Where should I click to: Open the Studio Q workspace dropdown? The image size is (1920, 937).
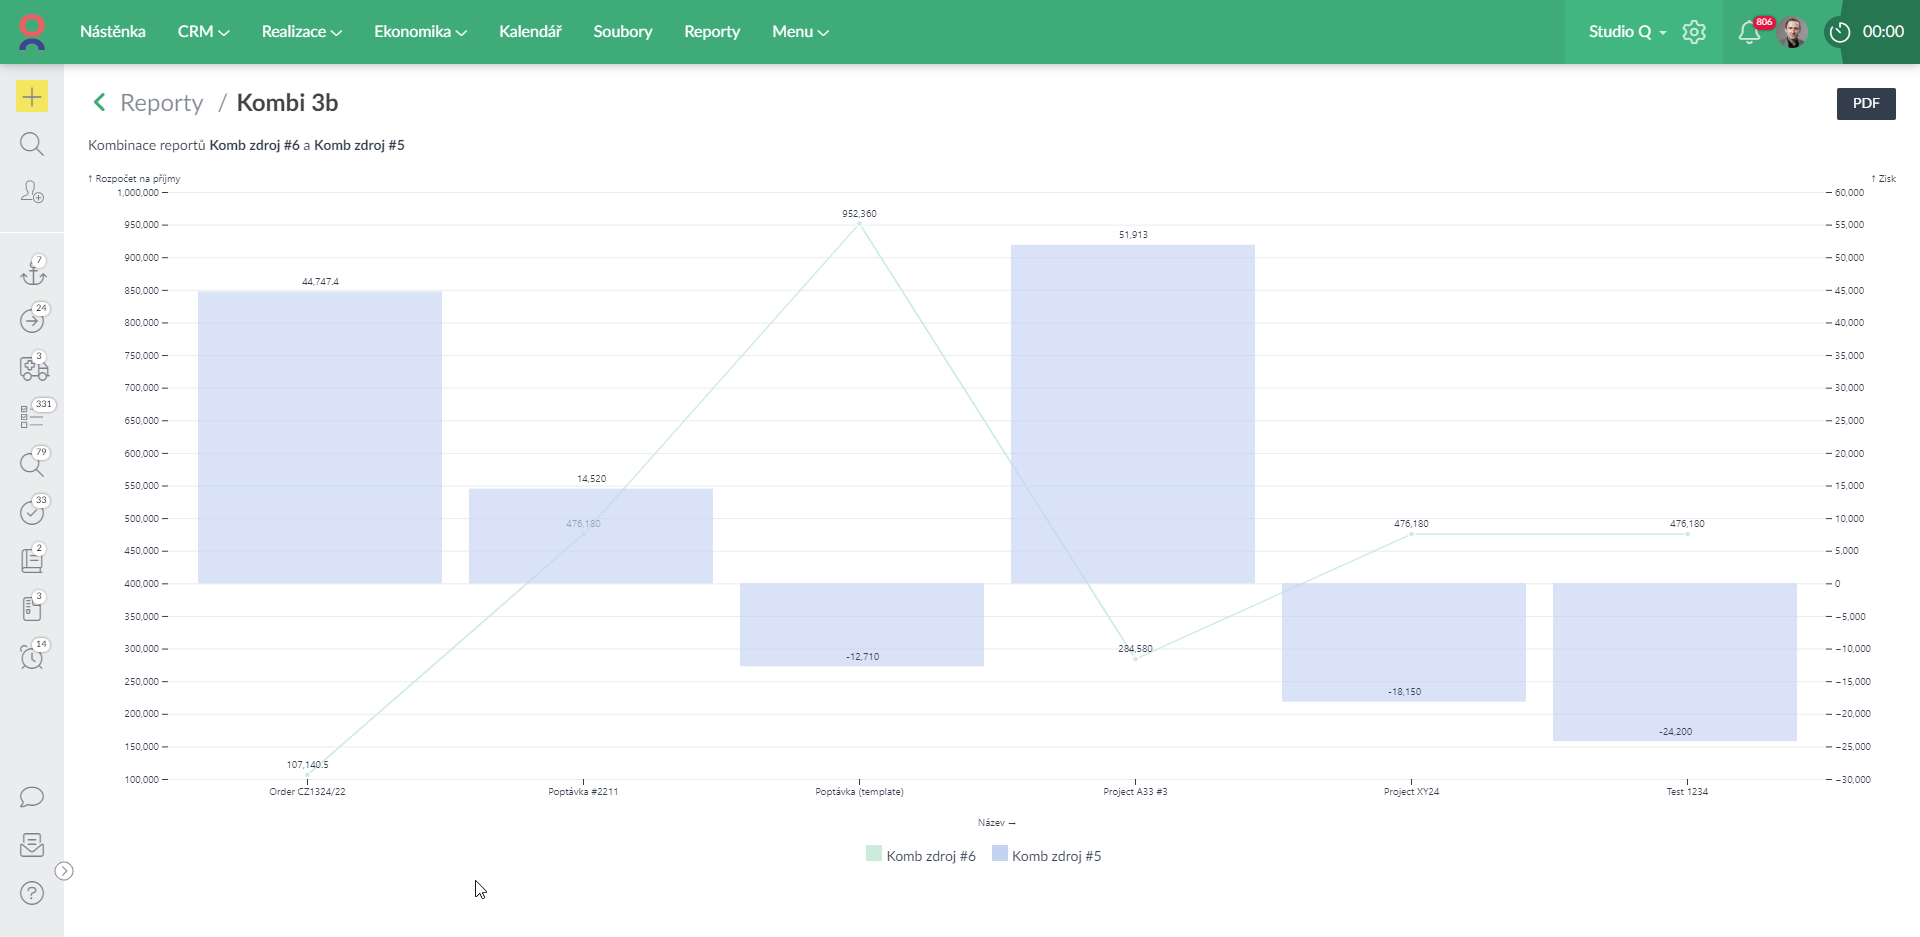pos(1627,32)
